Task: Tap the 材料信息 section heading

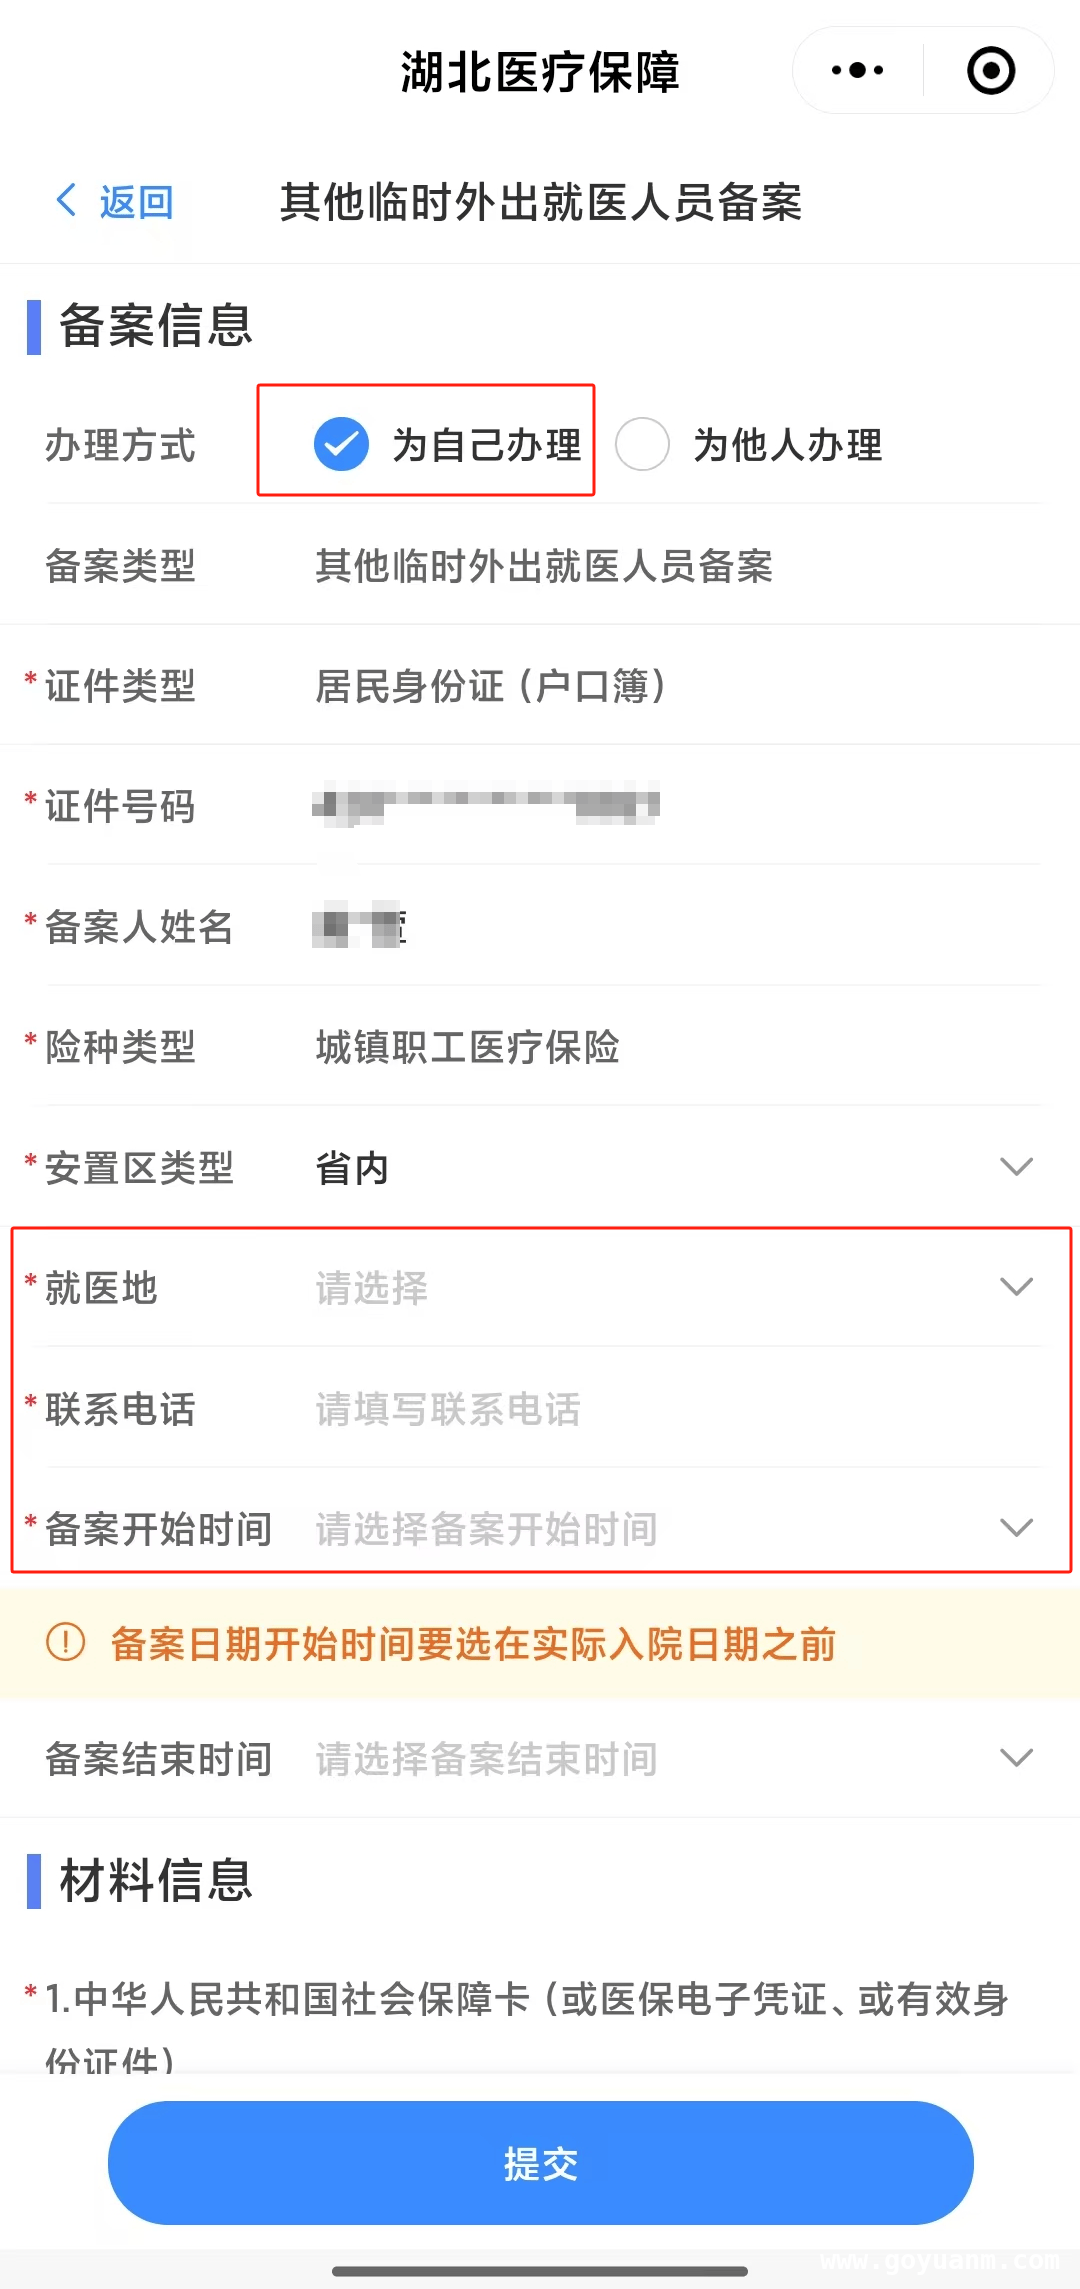Action: (x=156, y=1880)
